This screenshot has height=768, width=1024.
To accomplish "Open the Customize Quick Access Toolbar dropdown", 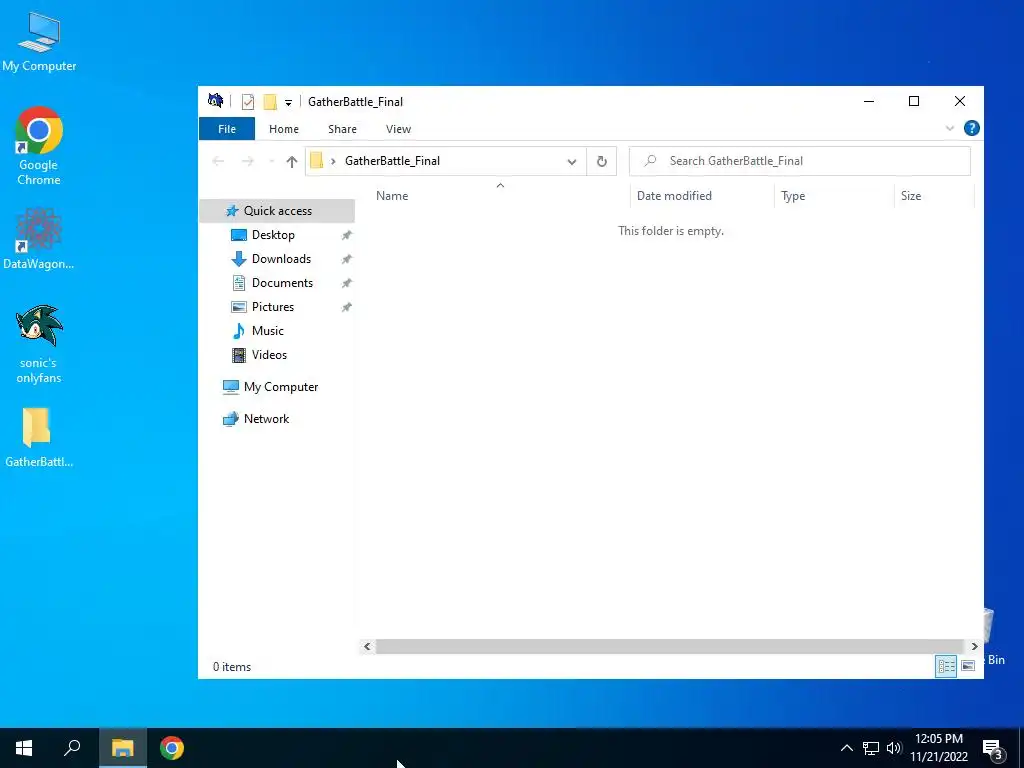I will coord(288,103).
